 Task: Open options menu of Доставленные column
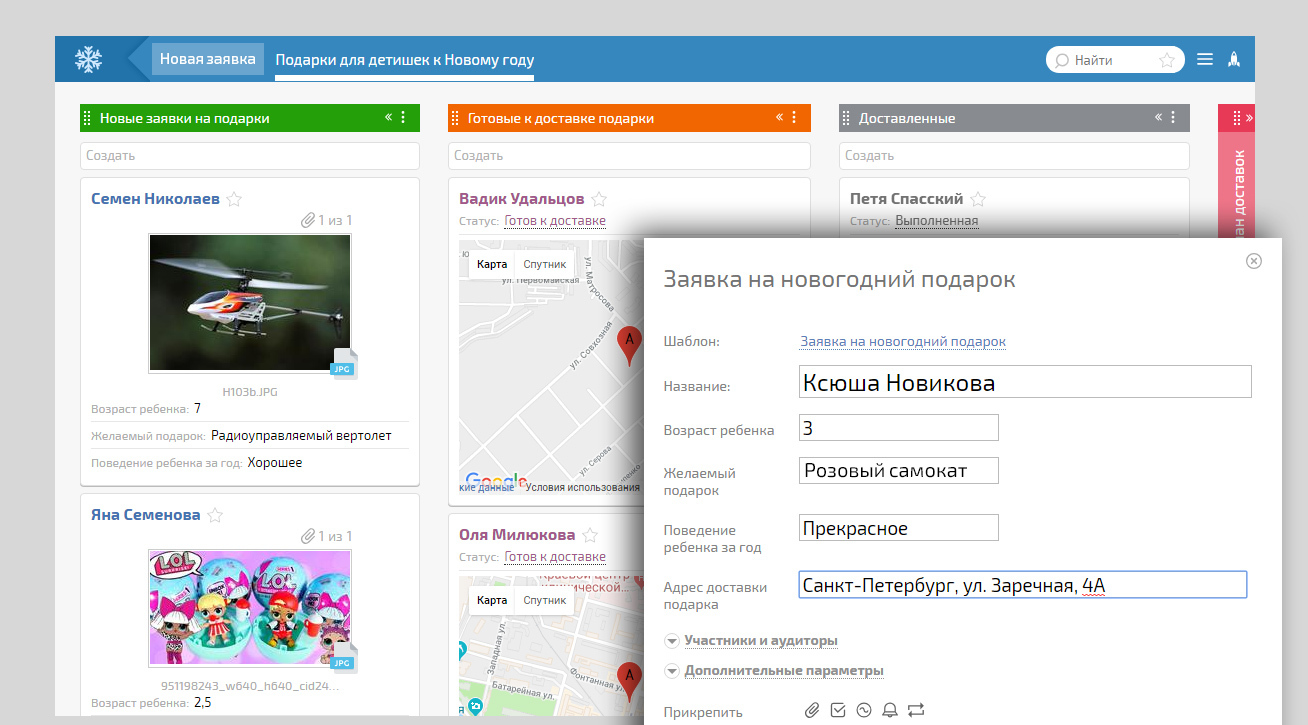click(1174, 117)
